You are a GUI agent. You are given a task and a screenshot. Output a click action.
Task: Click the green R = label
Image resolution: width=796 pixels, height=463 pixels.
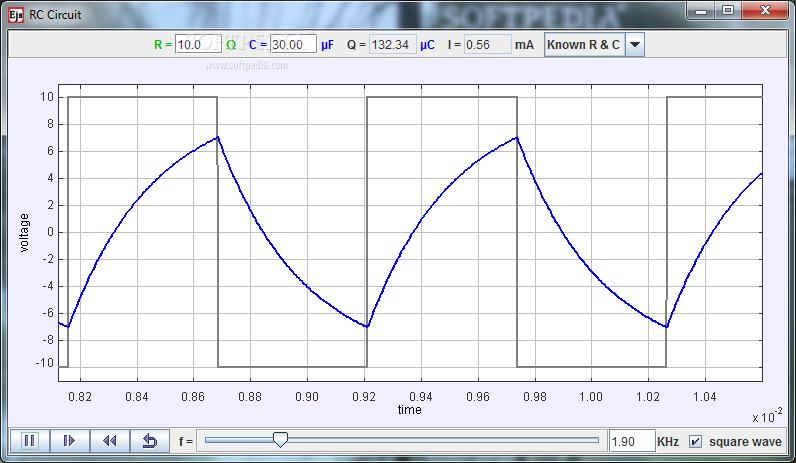point(163,45)
